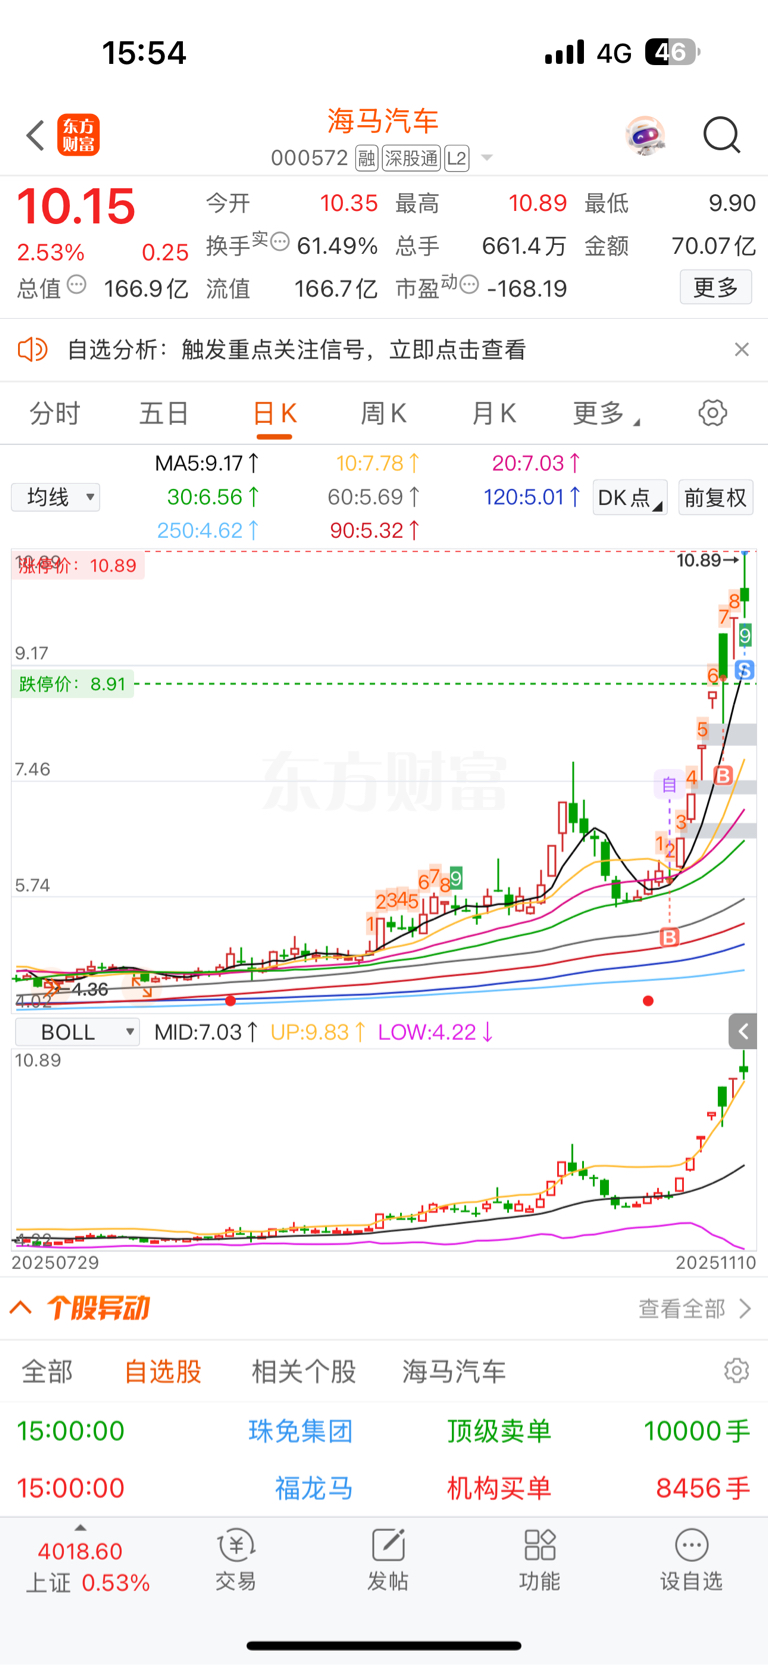Open the 东方财富 app logo

point(78,135)
